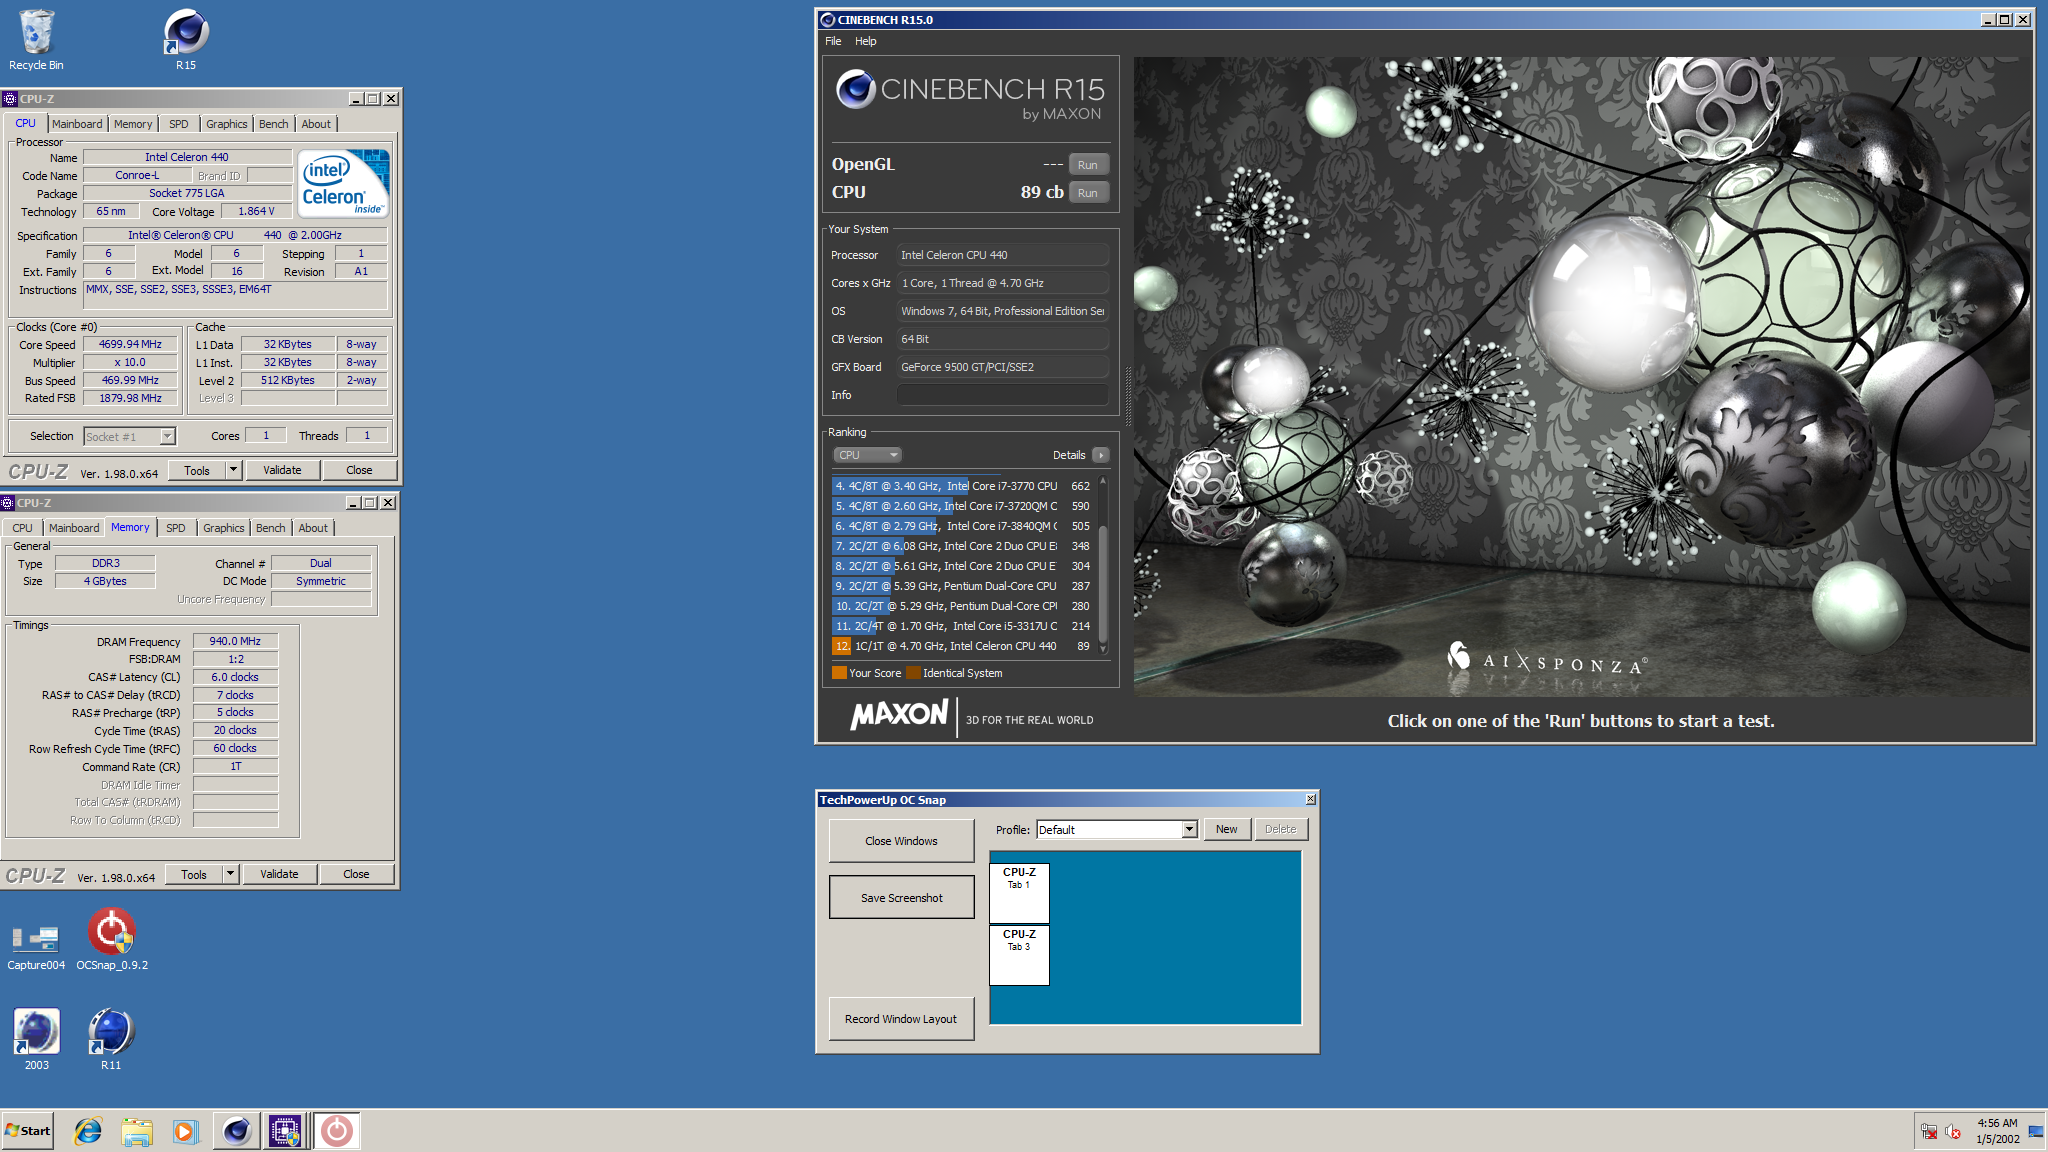Click Close button in bottom CPU-Z window
The image size is (2048, 1152).
tap(356, 874)
